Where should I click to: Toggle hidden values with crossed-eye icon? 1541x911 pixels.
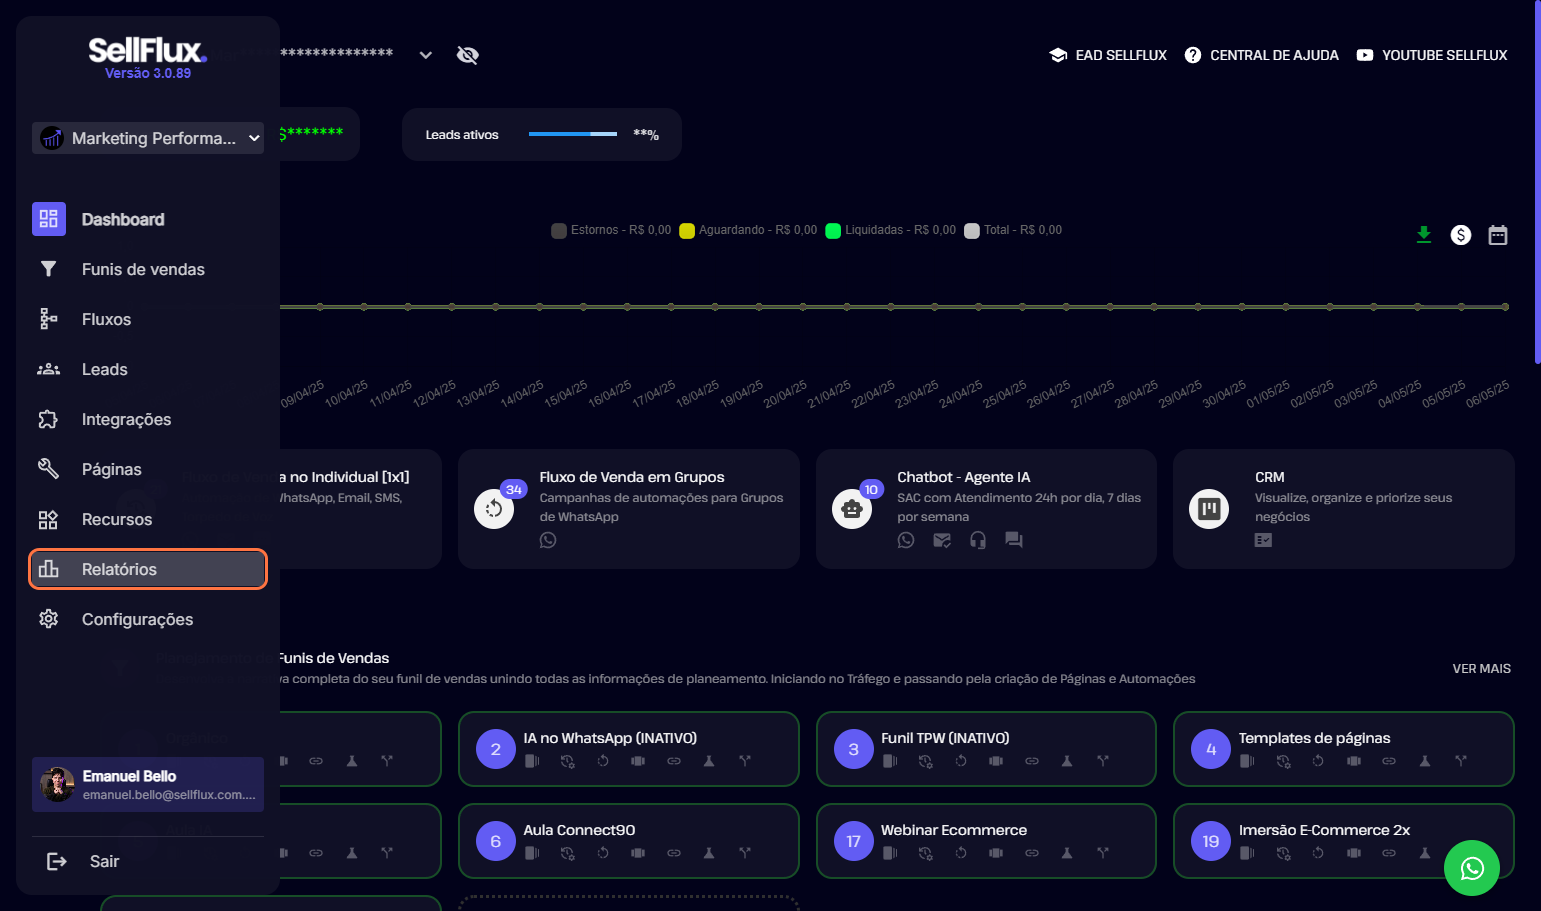coord(467,55)
